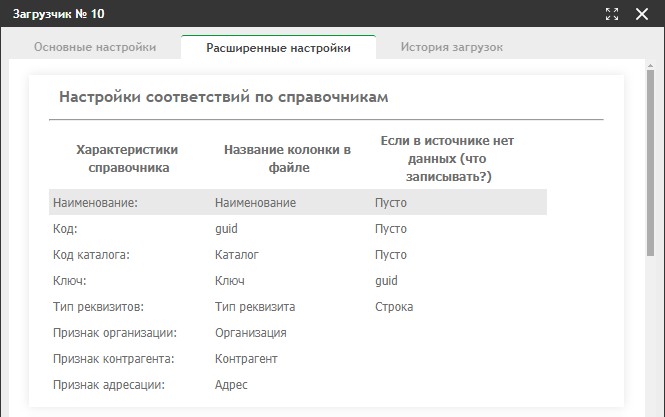Open the История загрузок tab
Viewport: 665px width, 417px height.
(x=452, y=47)
